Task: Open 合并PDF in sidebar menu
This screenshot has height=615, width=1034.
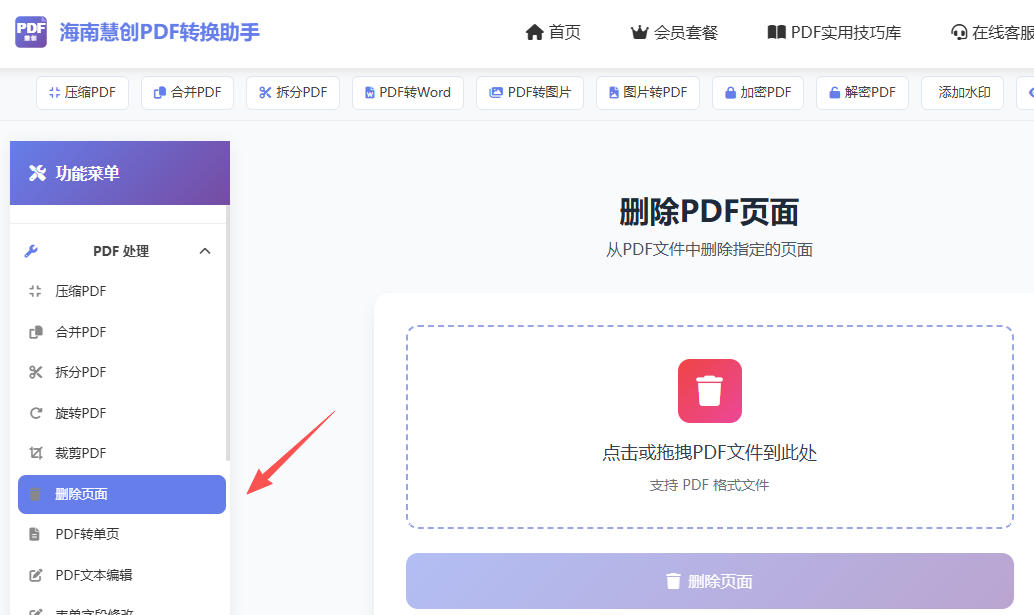Action: point(122,332)
